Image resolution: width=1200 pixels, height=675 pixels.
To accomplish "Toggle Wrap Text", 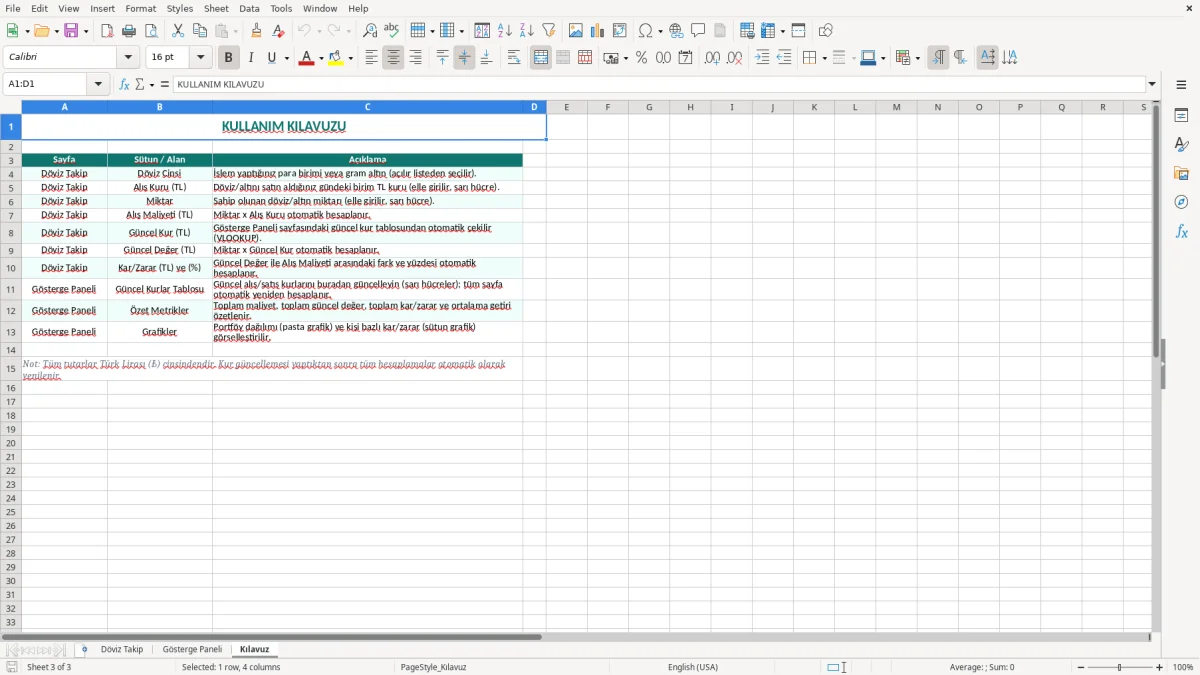I will pos(514,58).
